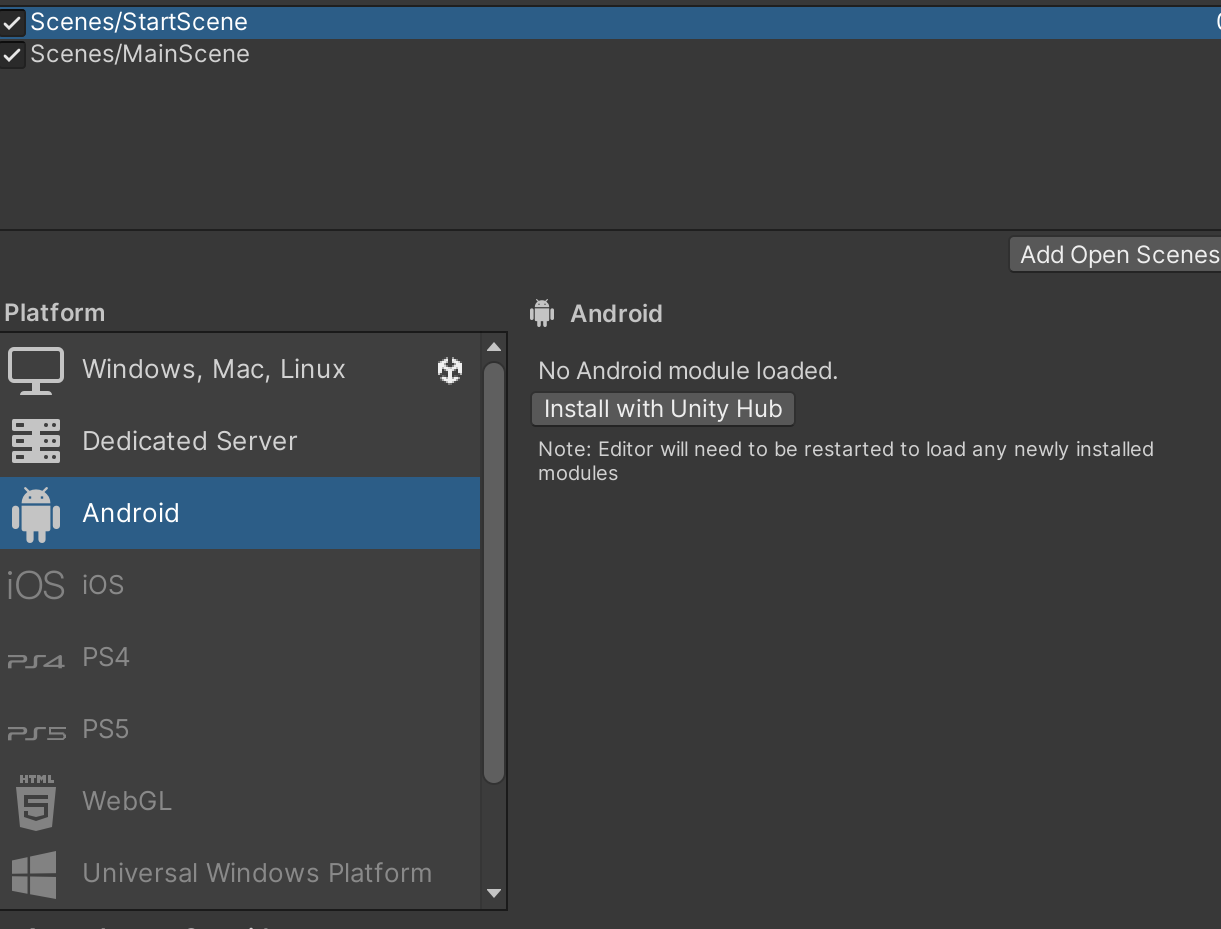This screenshot has height=929, width=1221.
Task: Click the iOS platform icon
Action: (x=36, y=585)
